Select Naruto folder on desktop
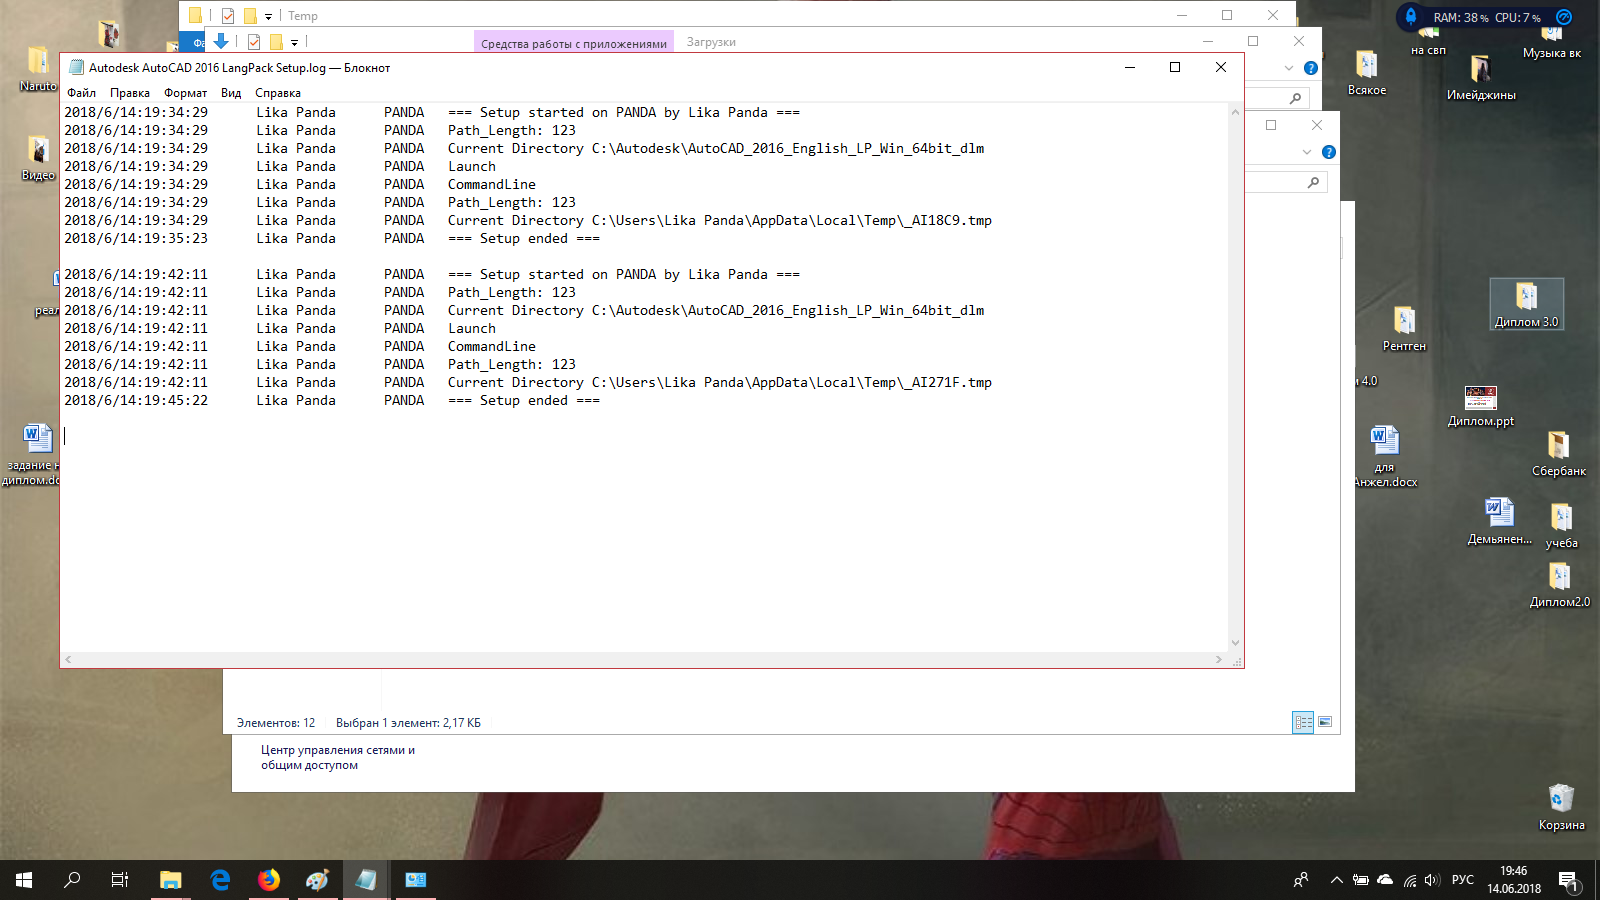This screenshot has width=1600, height=900. (x=38, y=69)
